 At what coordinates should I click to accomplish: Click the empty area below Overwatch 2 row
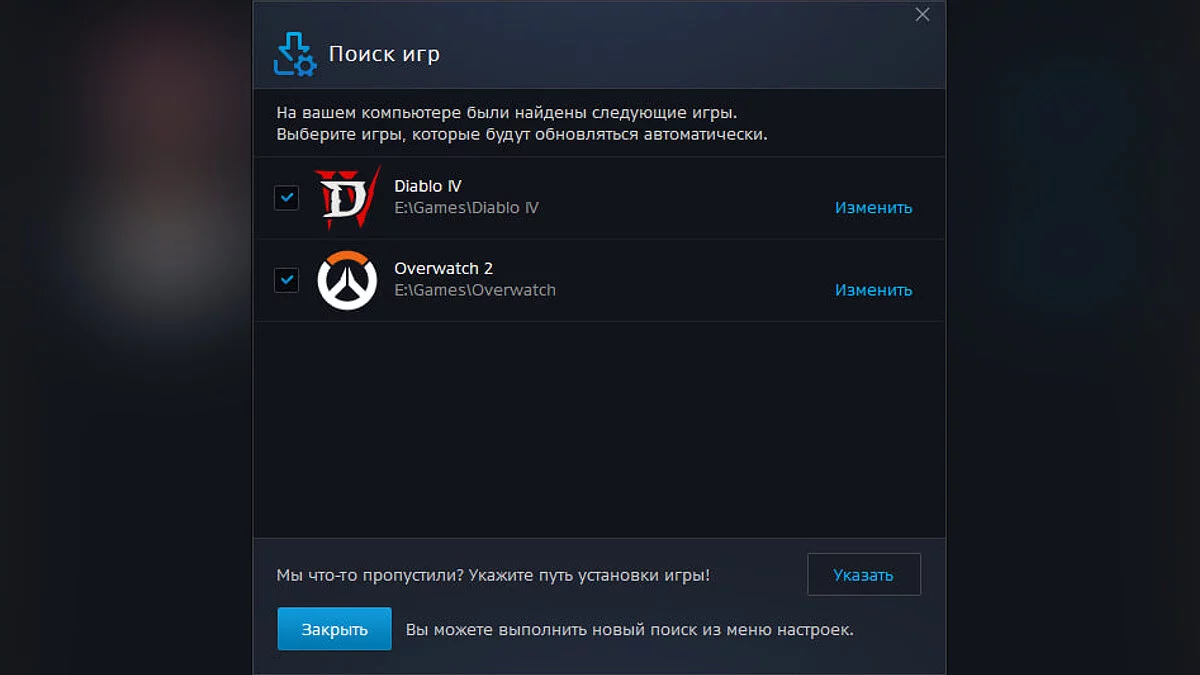598,430
